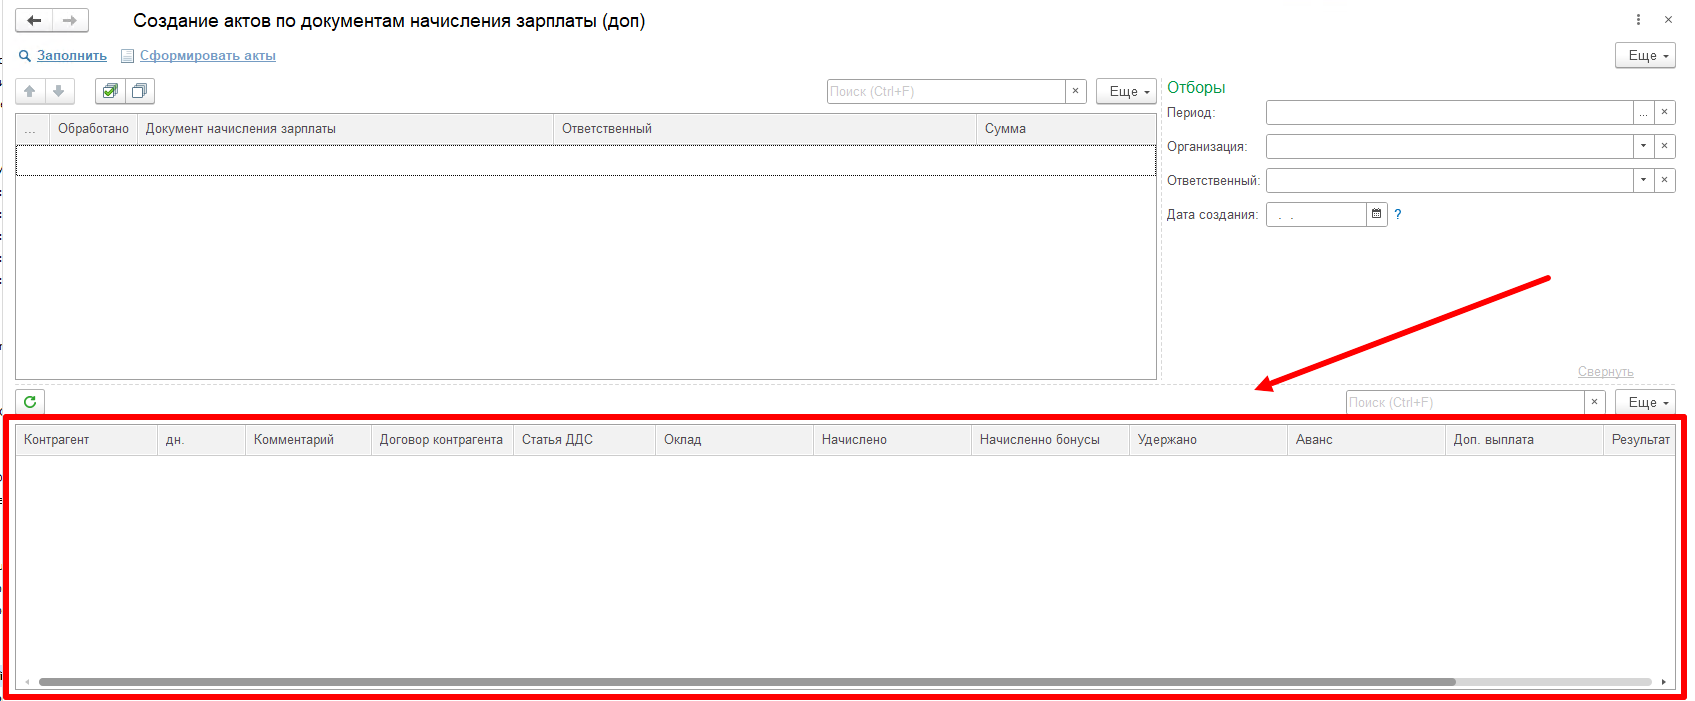
Task: Click the Начисленно бонусы column header
Action: coord(1051,440)
